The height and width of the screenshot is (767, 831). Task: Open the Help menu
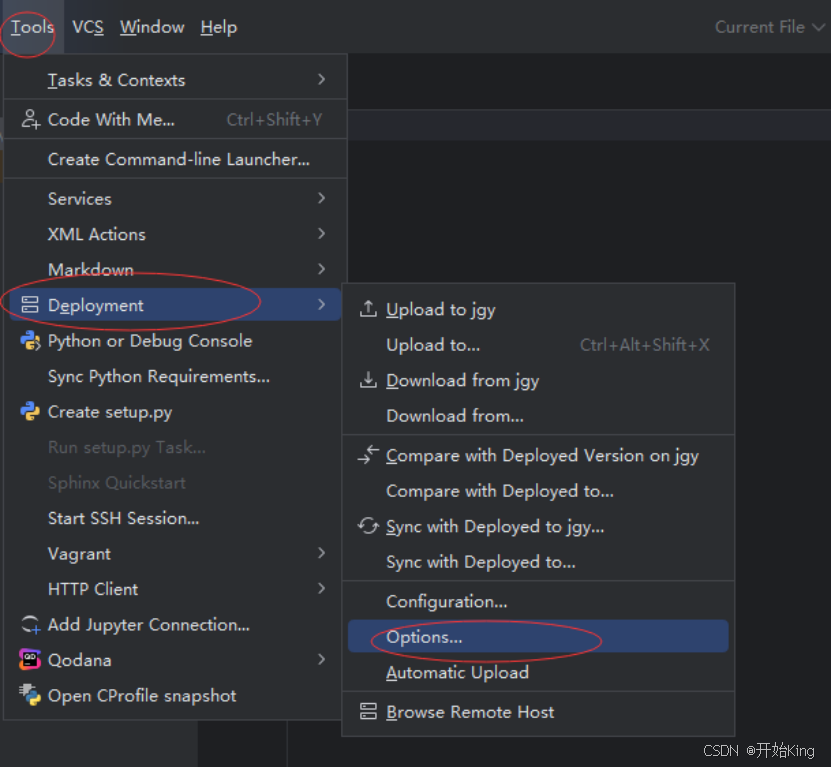pos(219,27)
